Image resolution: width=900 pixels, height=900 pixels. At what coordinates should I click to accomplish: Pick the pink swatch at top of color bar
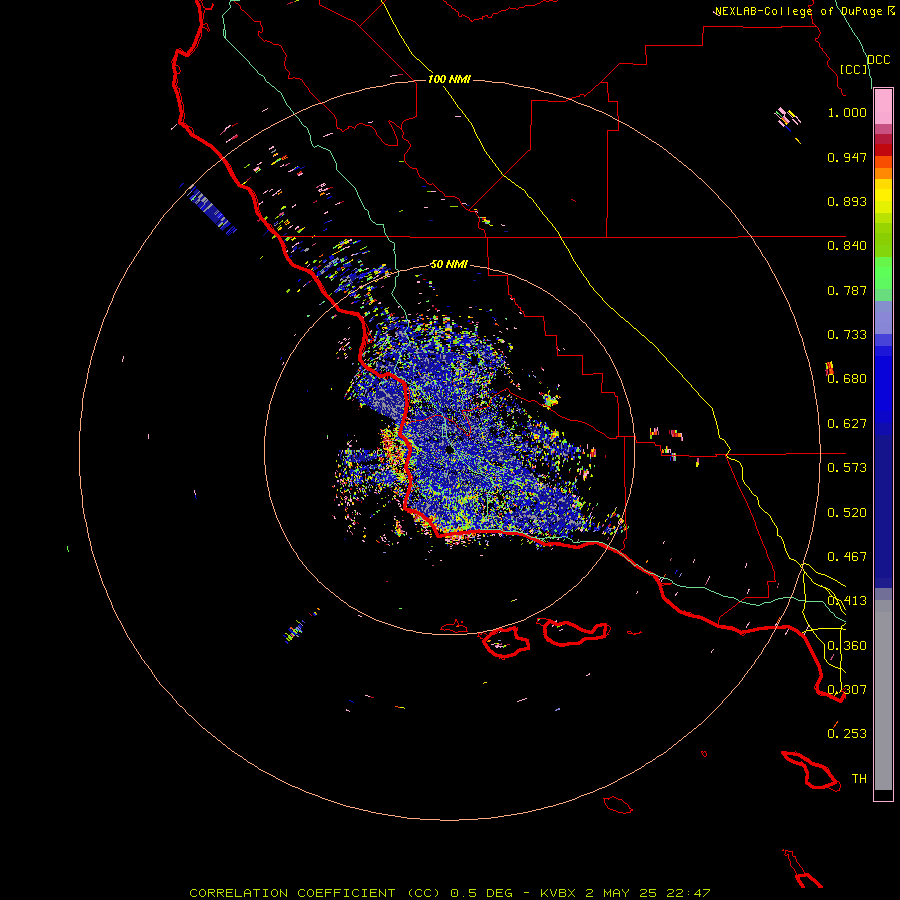click(x=883, y=107)
